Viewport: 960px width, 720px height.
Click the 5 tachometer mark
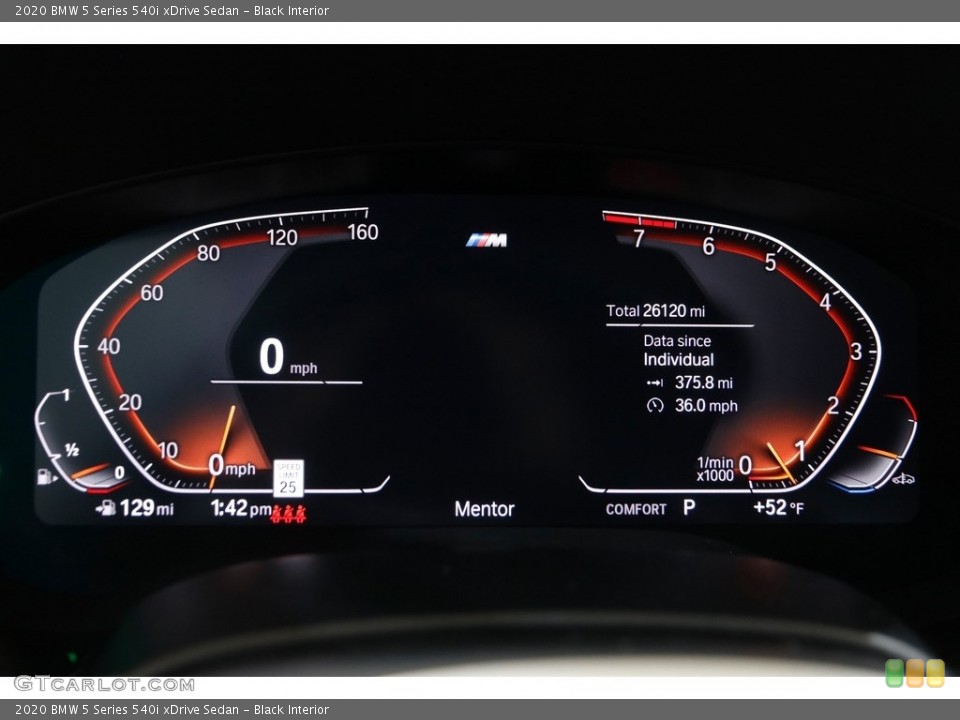tap(770, 263)
